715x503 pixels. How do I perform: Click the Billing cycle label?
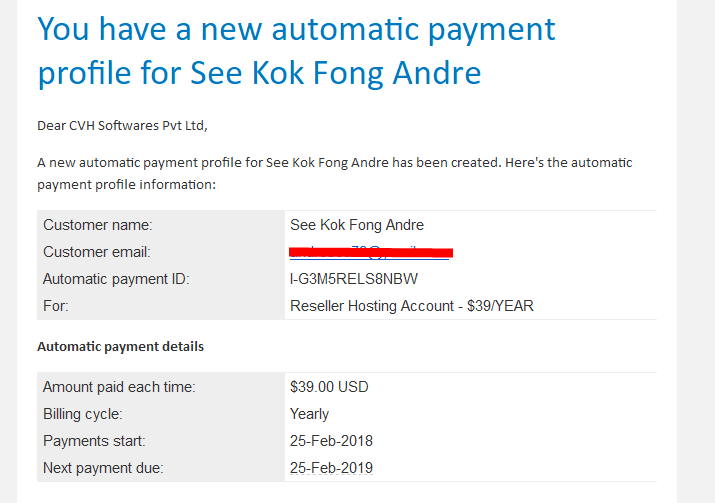(x=83, y=414)
